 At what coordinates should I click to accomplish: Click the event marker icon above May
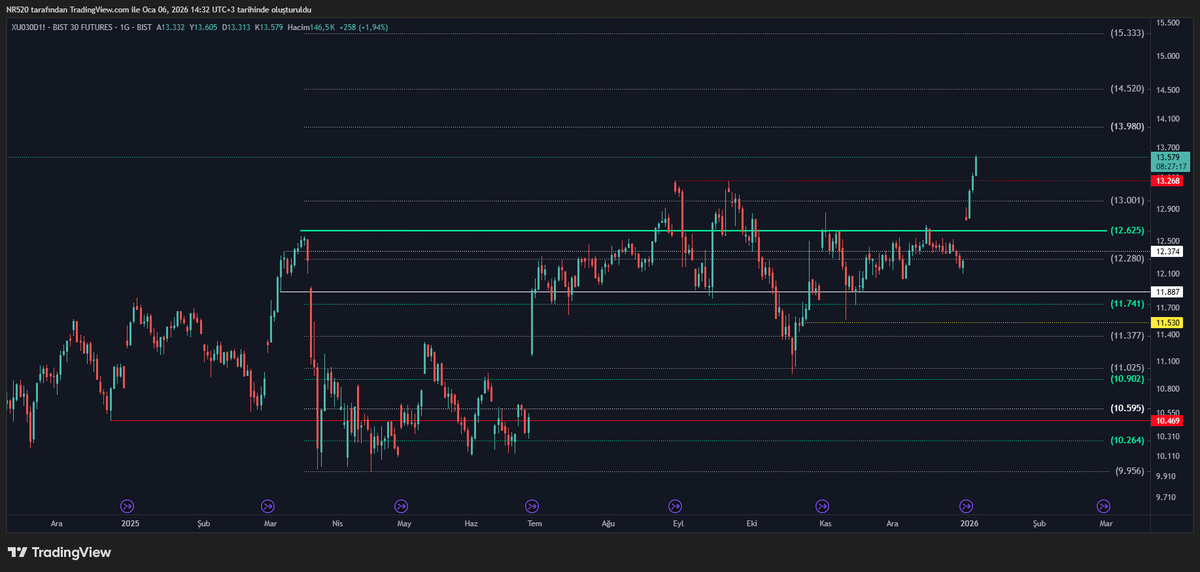pos(401,506)
